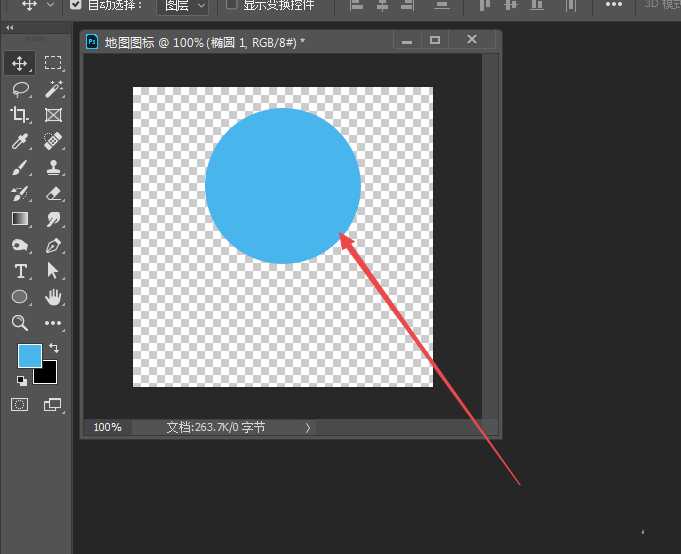Screen dimensions: 681x554
Task: Open the blue foreground color picker
Action: tap(30, 356)
